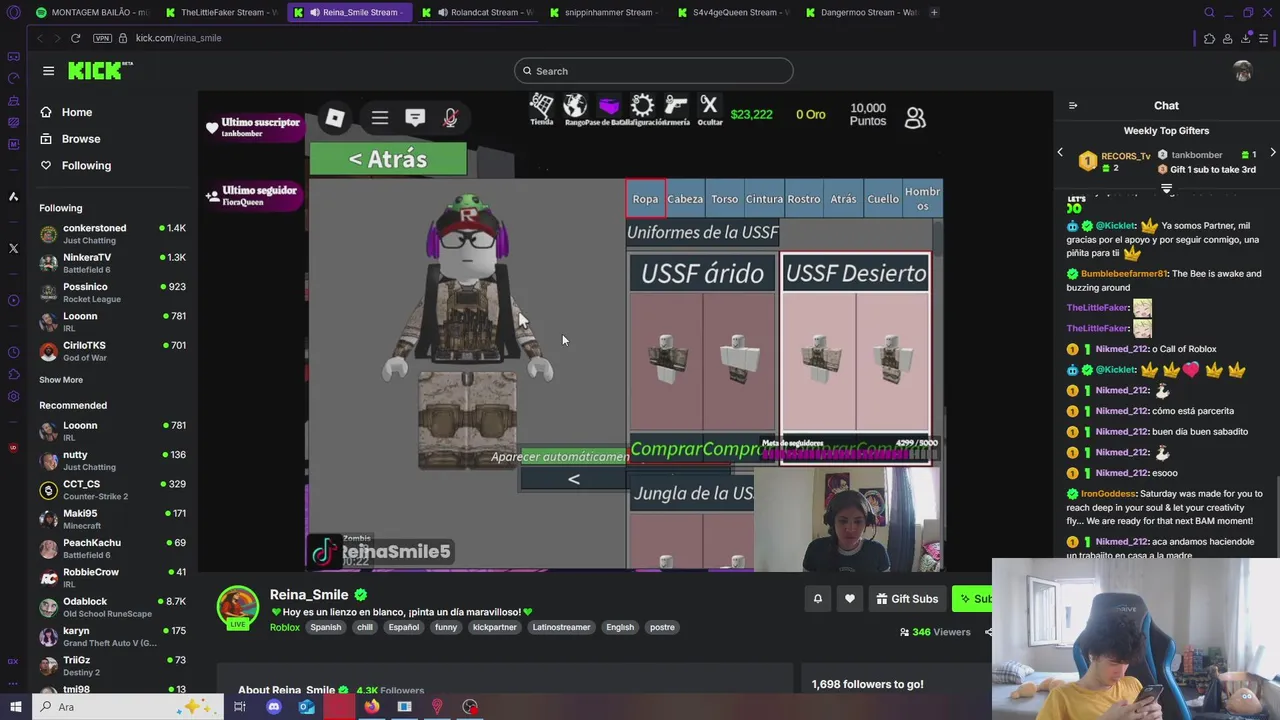Click the green Subscribe button

(972, 599)
